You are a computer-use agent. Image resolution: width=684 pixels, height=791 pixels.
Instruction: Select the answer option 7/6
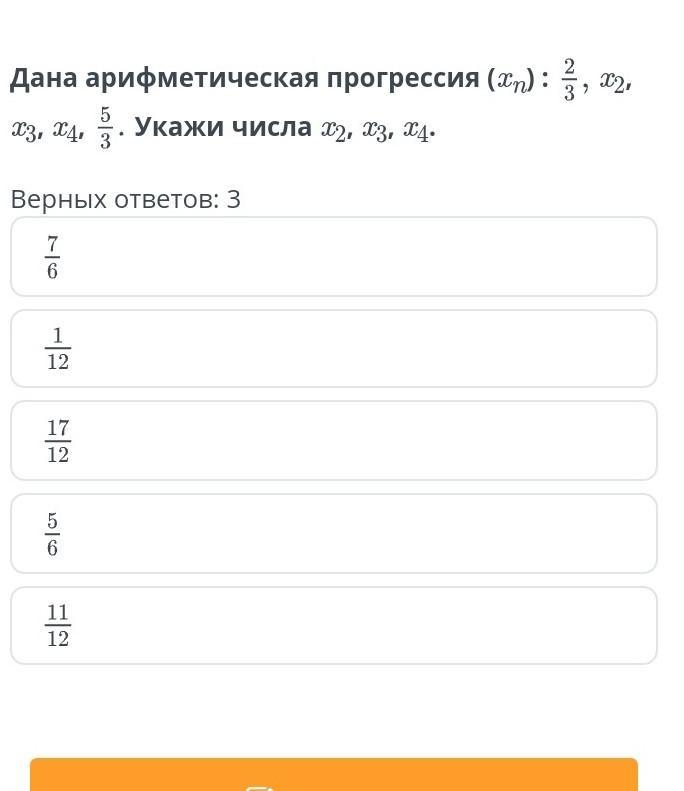point(333,257)
